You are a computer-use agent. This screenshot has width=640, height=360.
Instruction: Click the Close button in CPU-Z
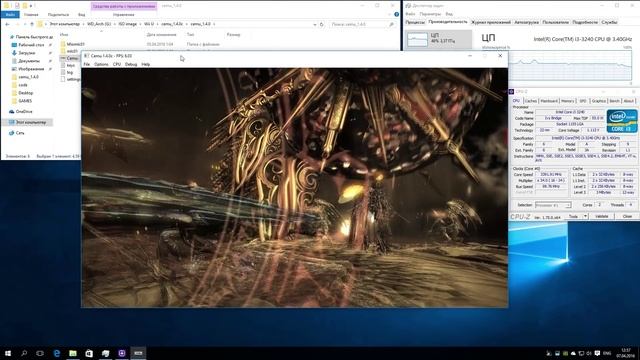[627, 216]
